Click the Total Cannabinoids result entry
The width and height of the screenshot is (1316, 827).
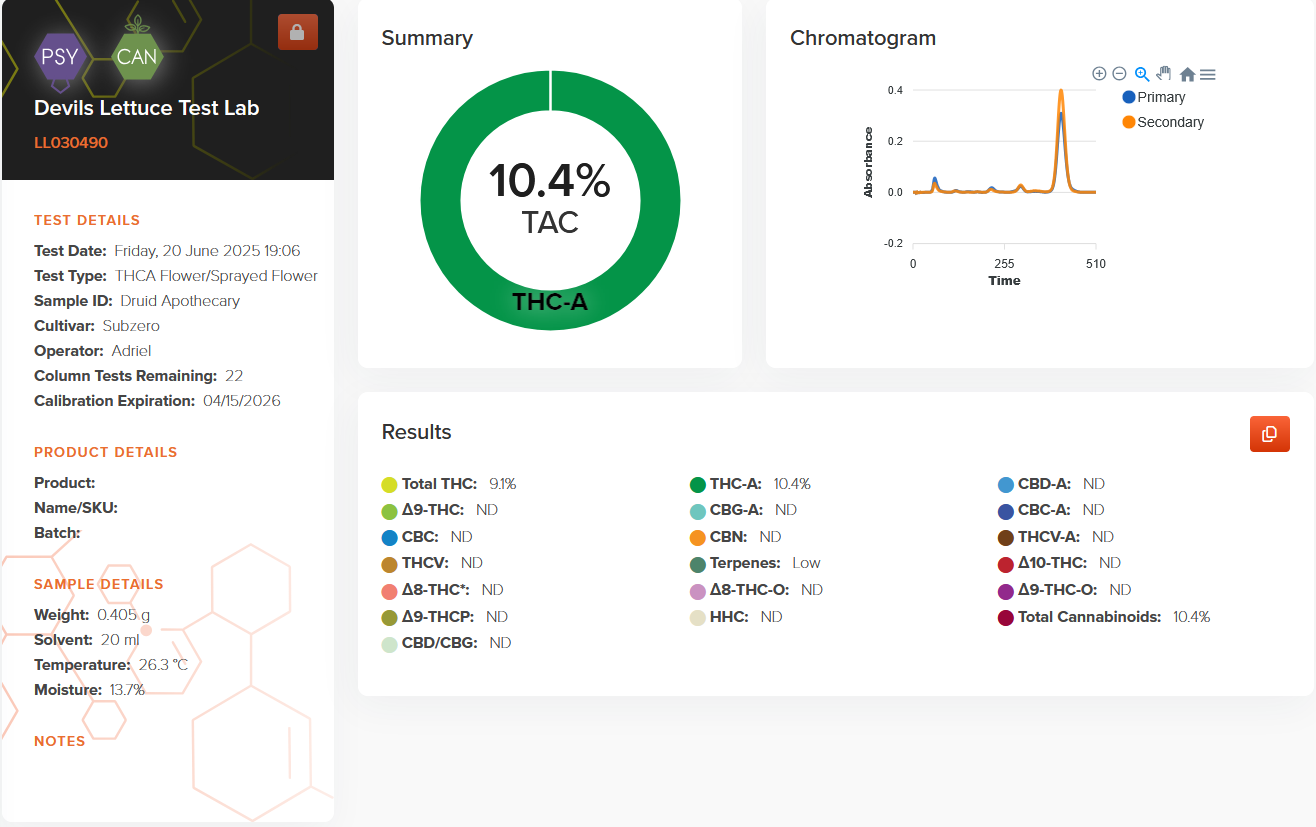pyautogui.click(x=1089, y=618)
